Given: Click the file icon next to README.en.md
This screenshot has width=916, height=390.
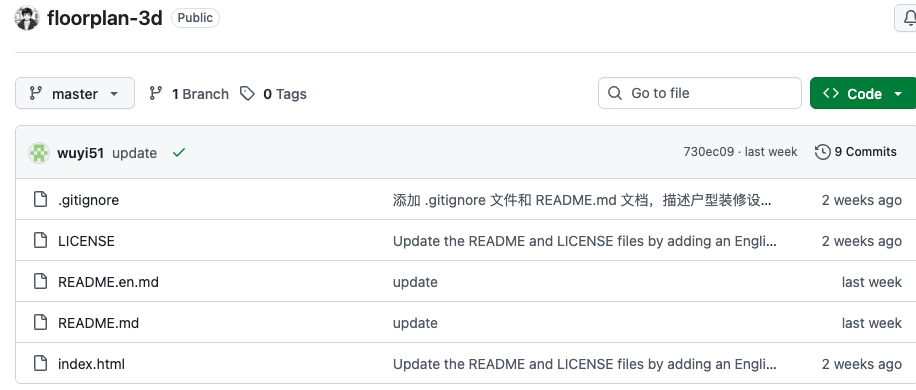Looking at the screenshot, I should 40,281.
